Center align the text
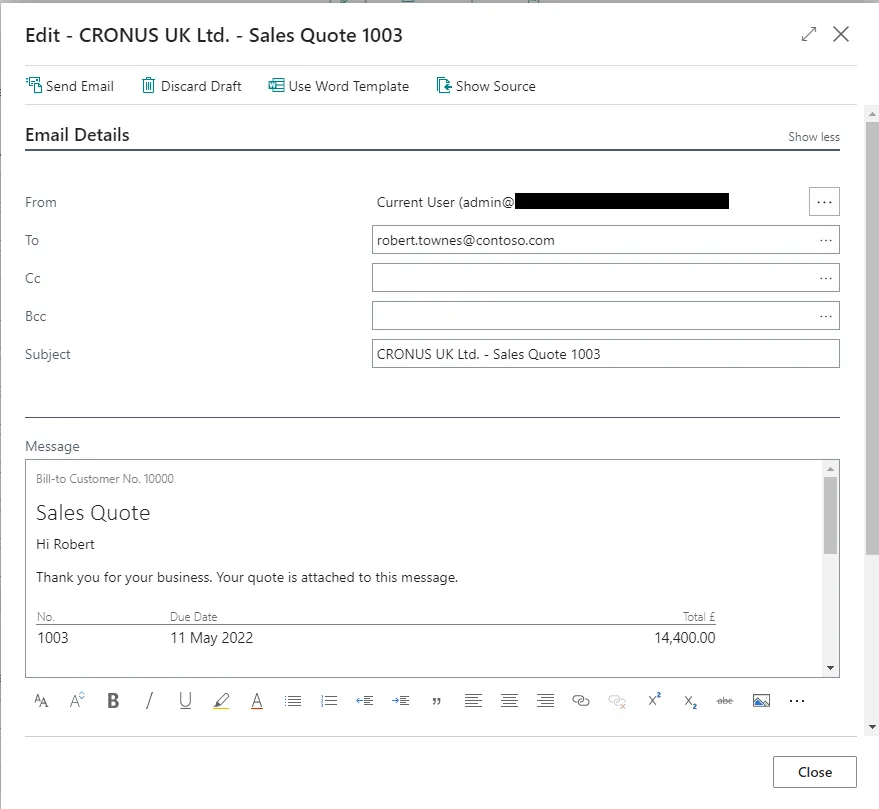This screenshot has height=809, width=879. tap(509, 701)
